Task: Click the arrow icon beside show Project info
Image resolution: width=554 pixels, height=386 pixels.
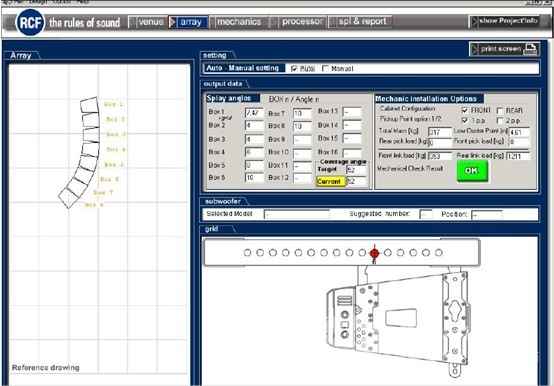Action: point(474,22)
